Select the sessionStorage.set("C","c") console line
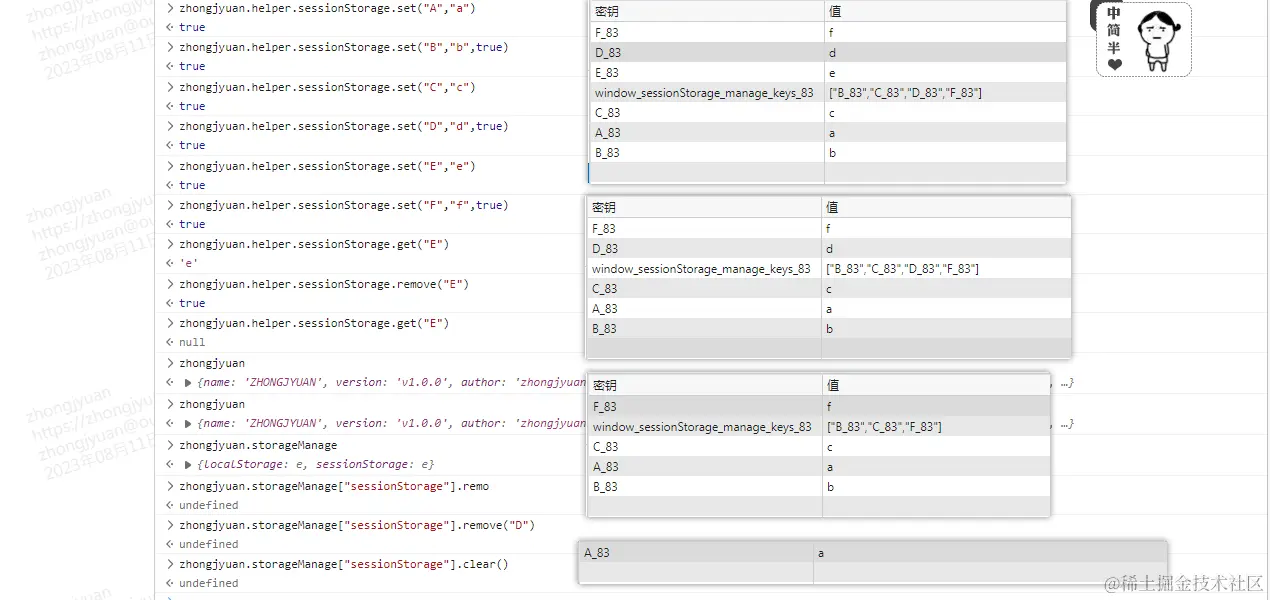1270x600 pixels. pyautogui.click(x=327, y=87)
